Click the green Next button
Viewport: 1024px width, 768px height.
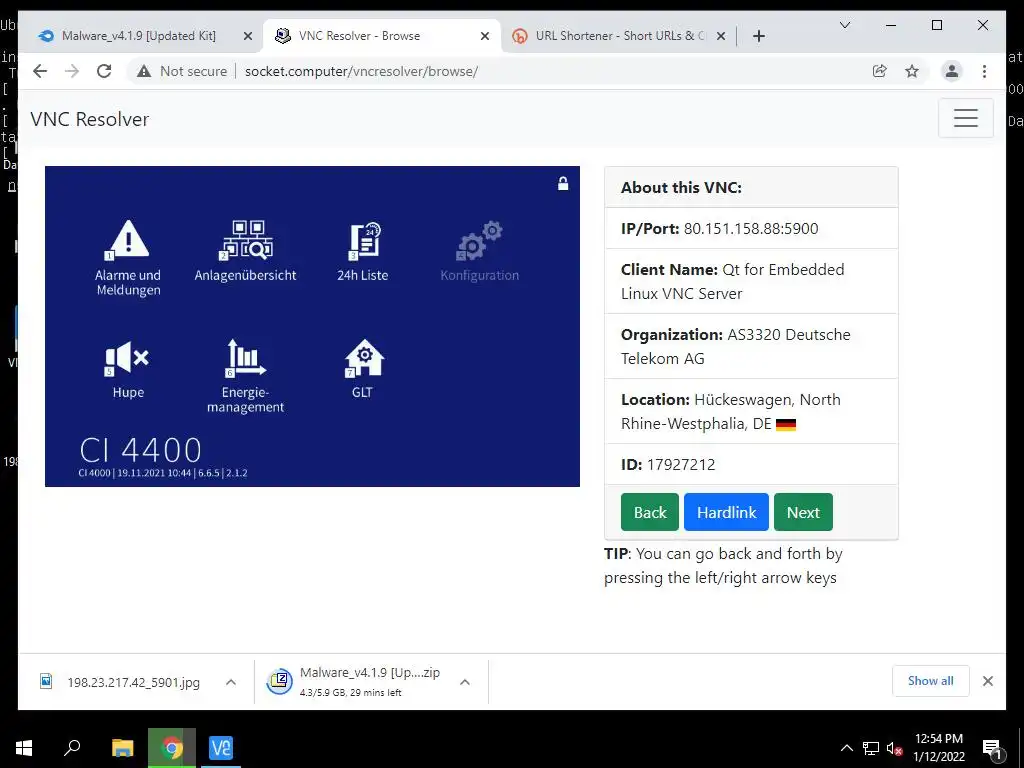(x=803, y=512)
